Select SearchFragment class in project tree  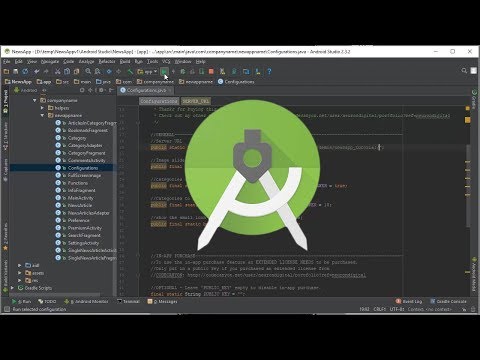(84, 235)
